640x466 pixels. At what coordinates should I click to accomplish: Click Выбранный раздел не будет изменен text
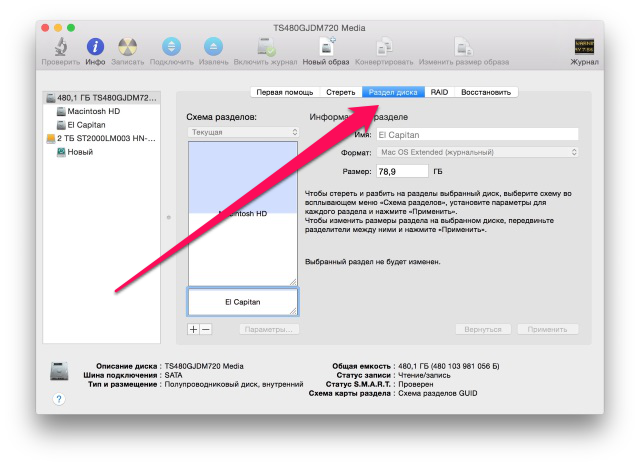(373, 262)
